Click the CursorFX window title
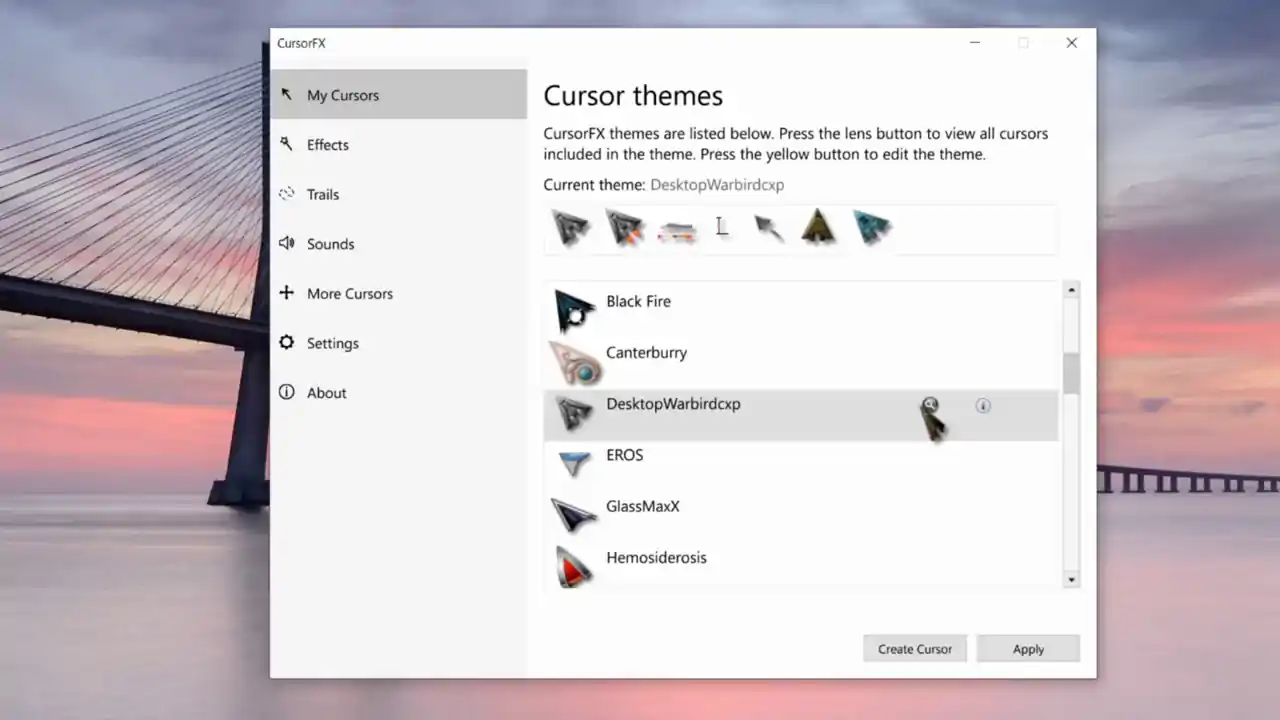This screenshot has width=1280, height=720. click(x=301, y=43)
